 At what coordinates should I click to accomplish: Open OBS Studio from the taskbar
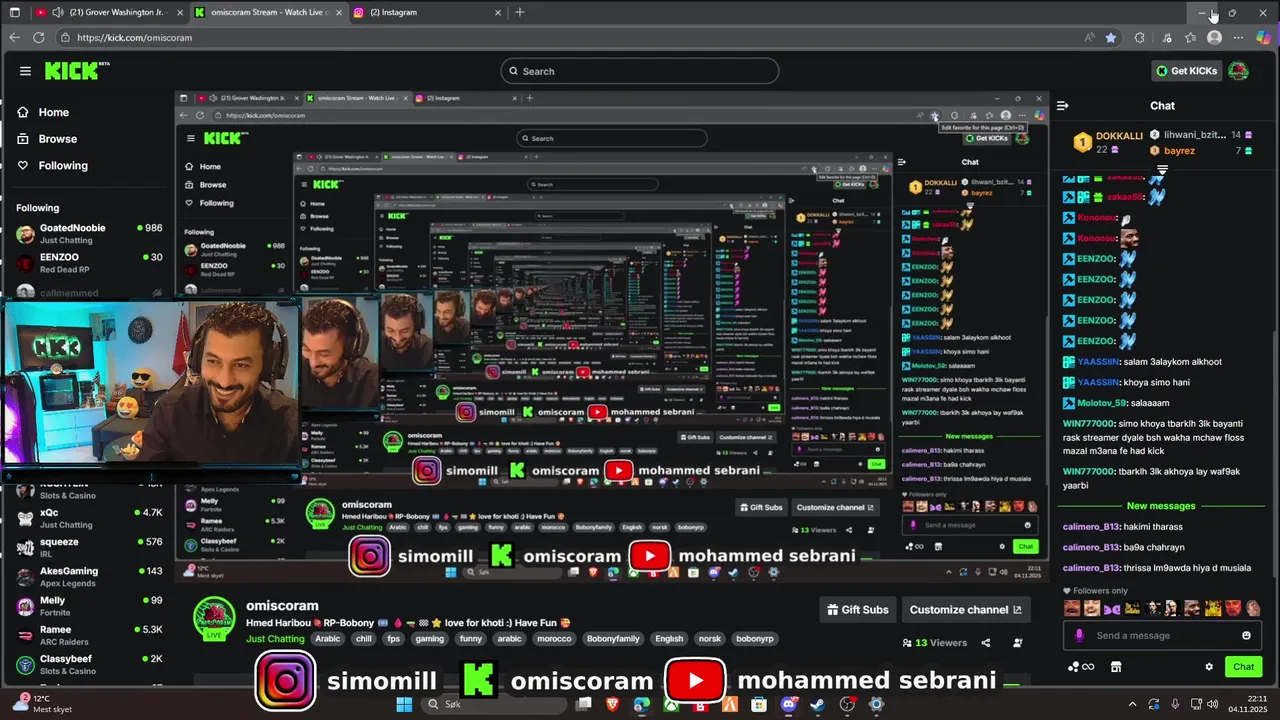847,704
